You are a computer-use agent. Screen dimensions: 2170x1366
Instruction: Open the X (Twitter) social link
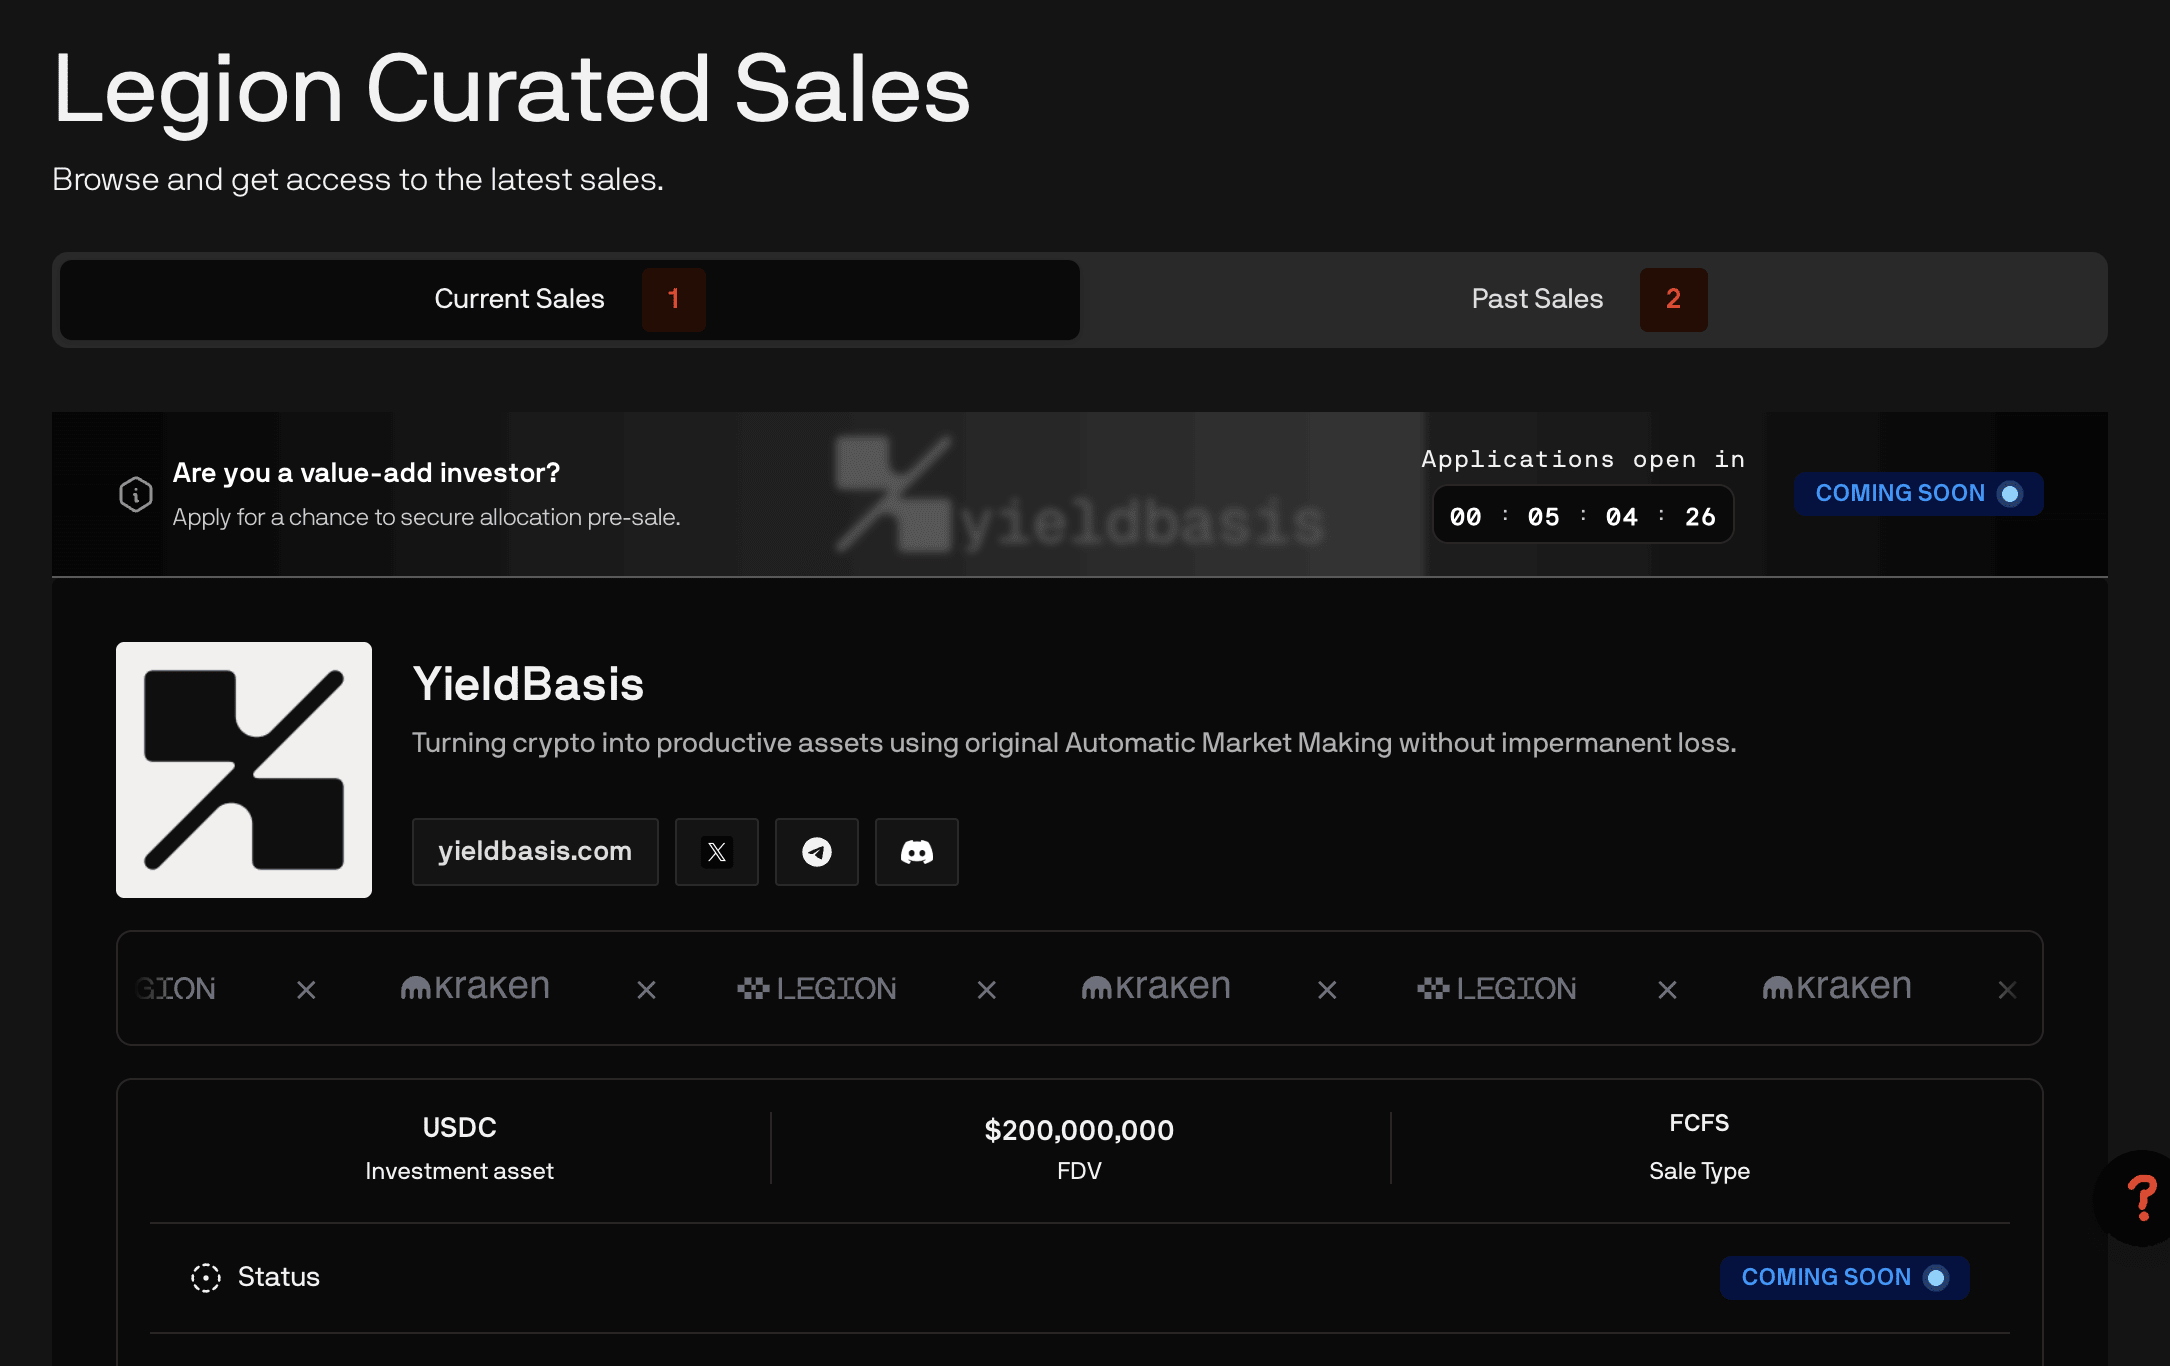pos(716,852)
